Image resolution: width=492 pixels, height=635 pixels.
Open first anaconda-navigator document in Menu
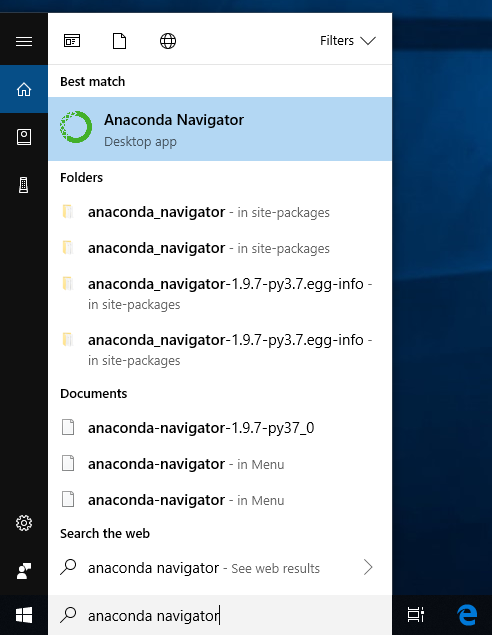[220, 464]
